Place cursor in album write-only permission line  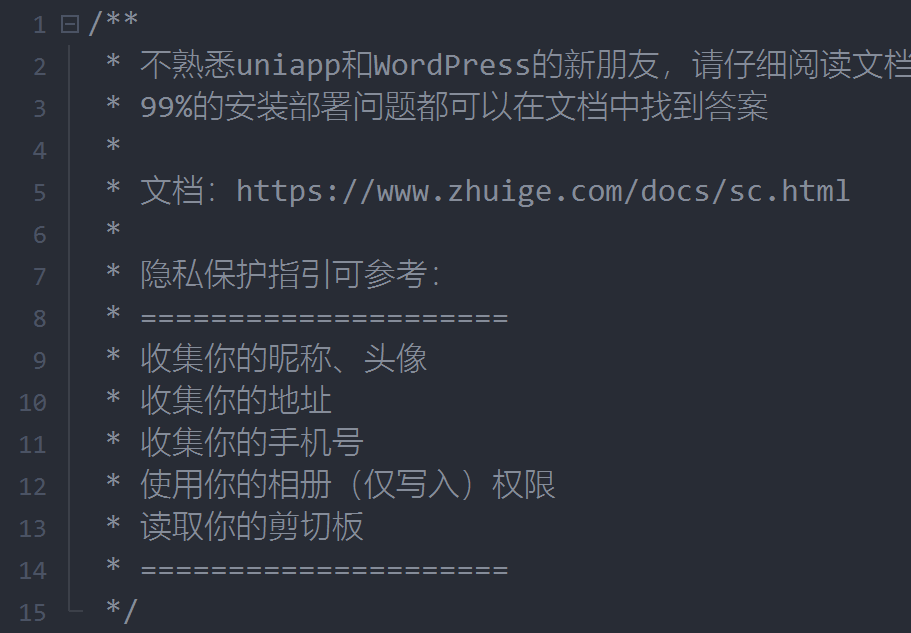pyautogui.click(x=347, y=484)
